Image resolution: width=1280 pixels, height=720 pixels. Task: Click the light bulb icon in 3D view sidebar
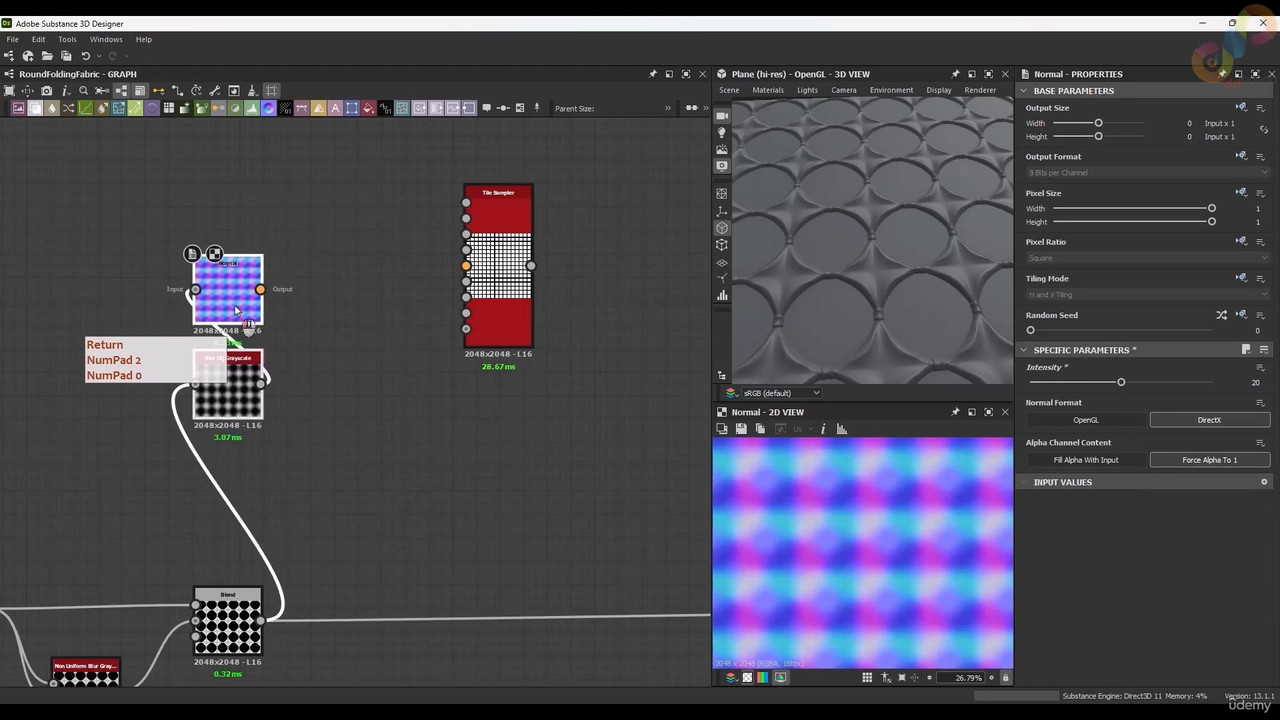pos(722,133)
